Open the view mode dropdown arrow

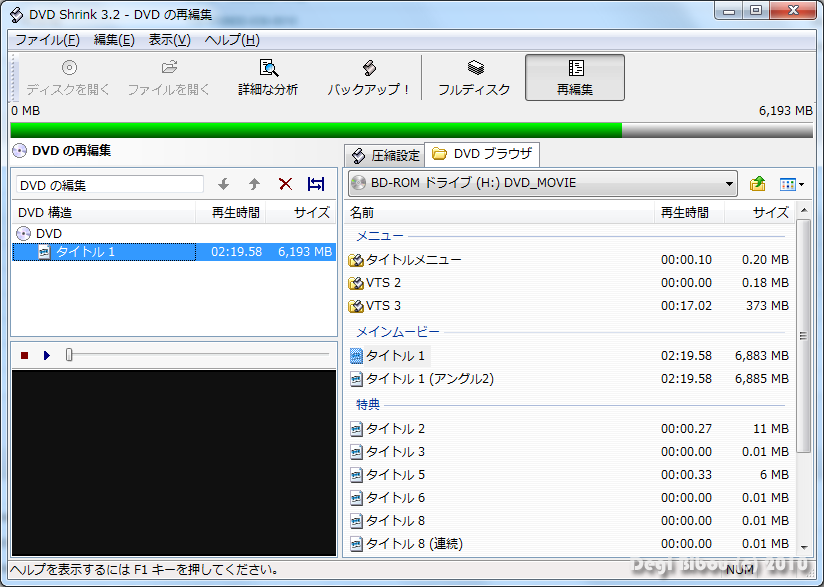801,184
